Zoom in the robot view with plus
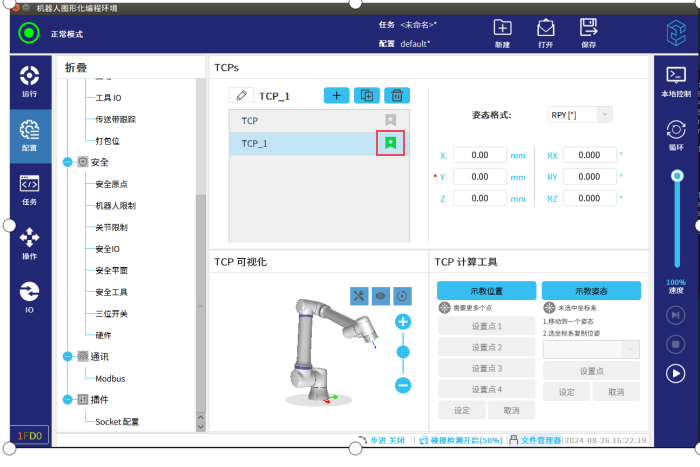This screenshot has width=700, height=467. coord(403,322)
